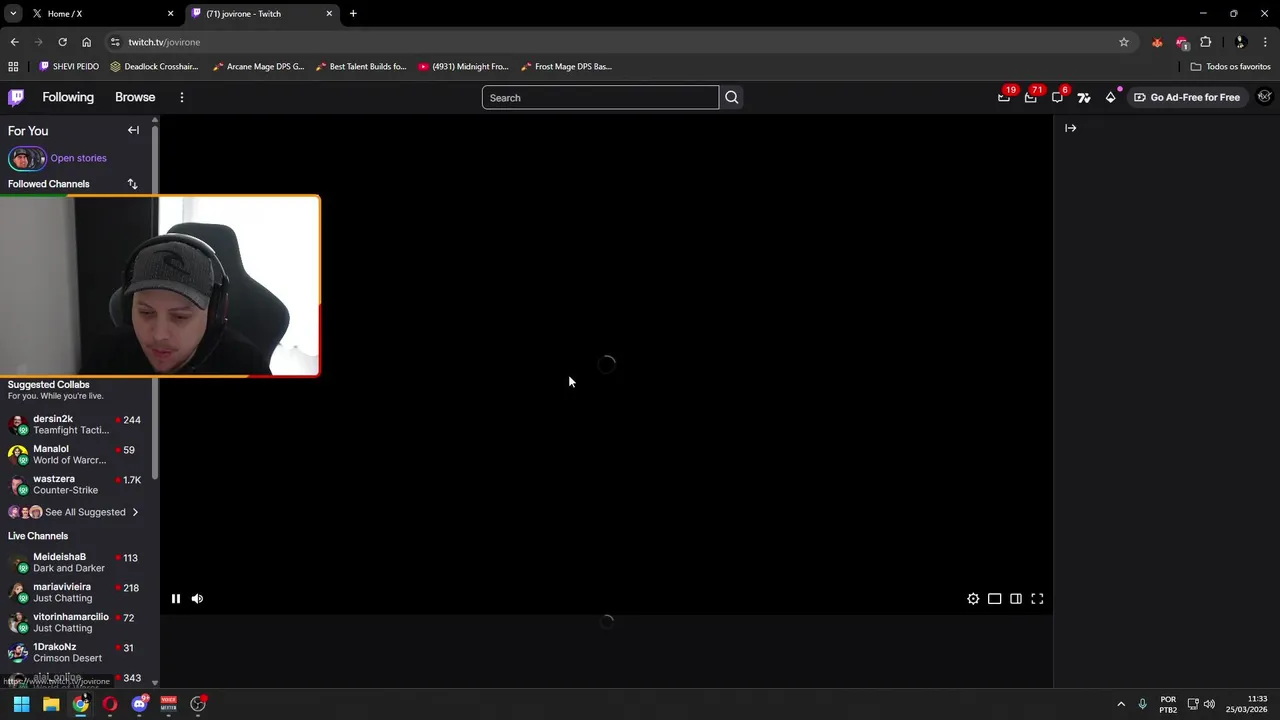Open the Browse page

pos(135,97)
